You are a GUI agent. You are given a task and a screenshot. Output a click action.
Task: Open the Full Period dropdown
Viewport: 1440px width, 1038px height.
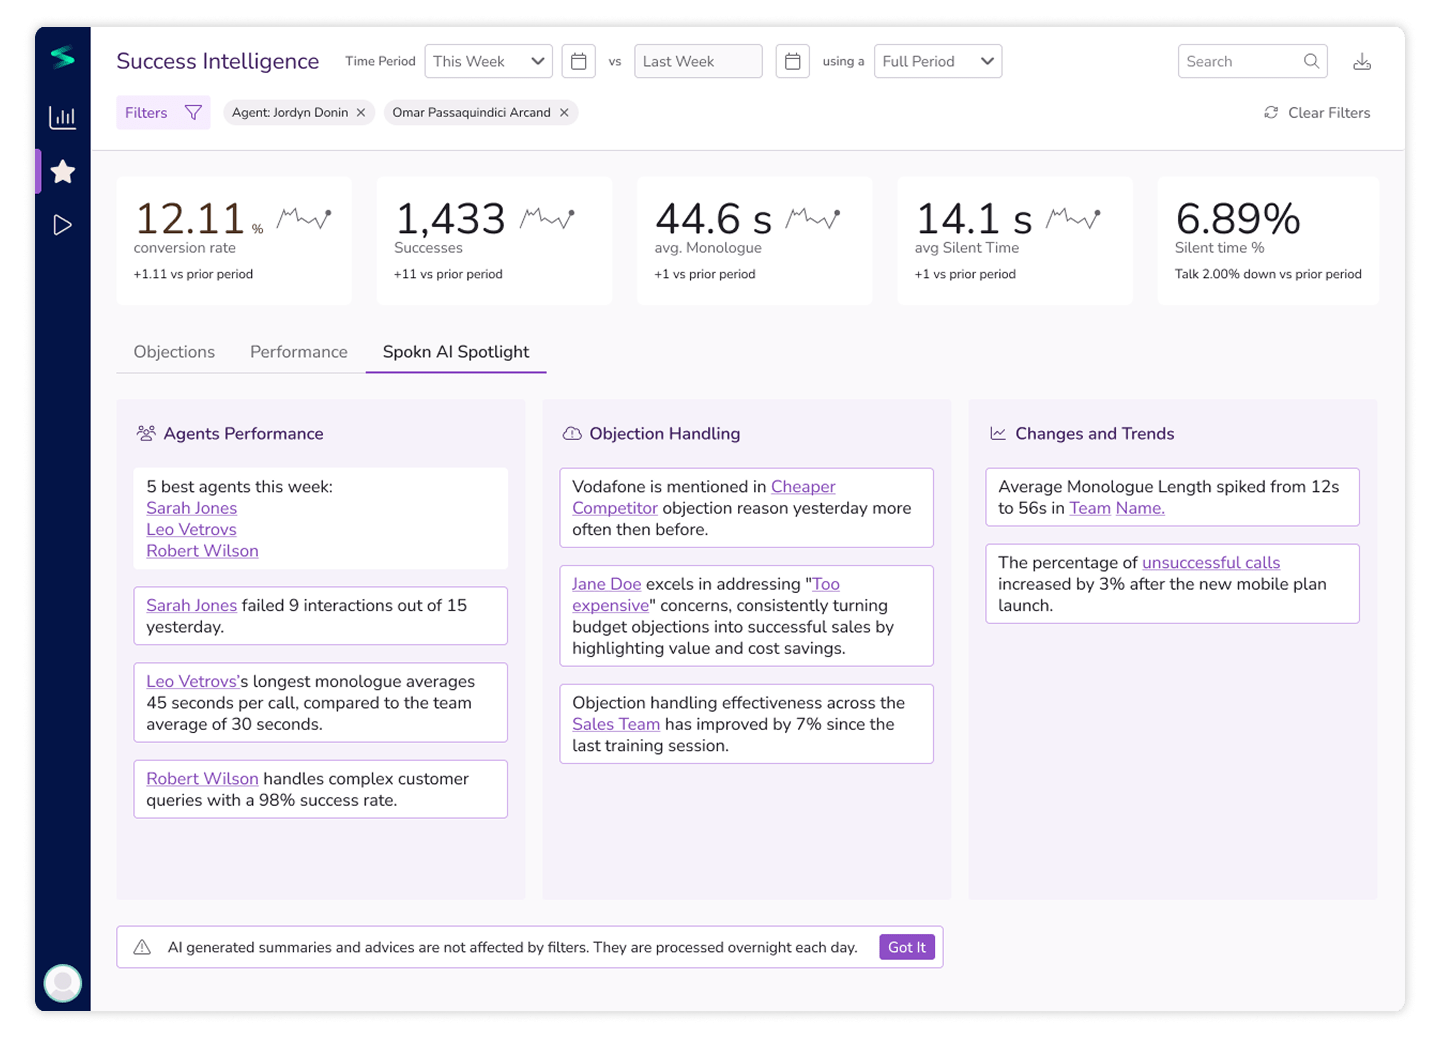pos(938,61)
